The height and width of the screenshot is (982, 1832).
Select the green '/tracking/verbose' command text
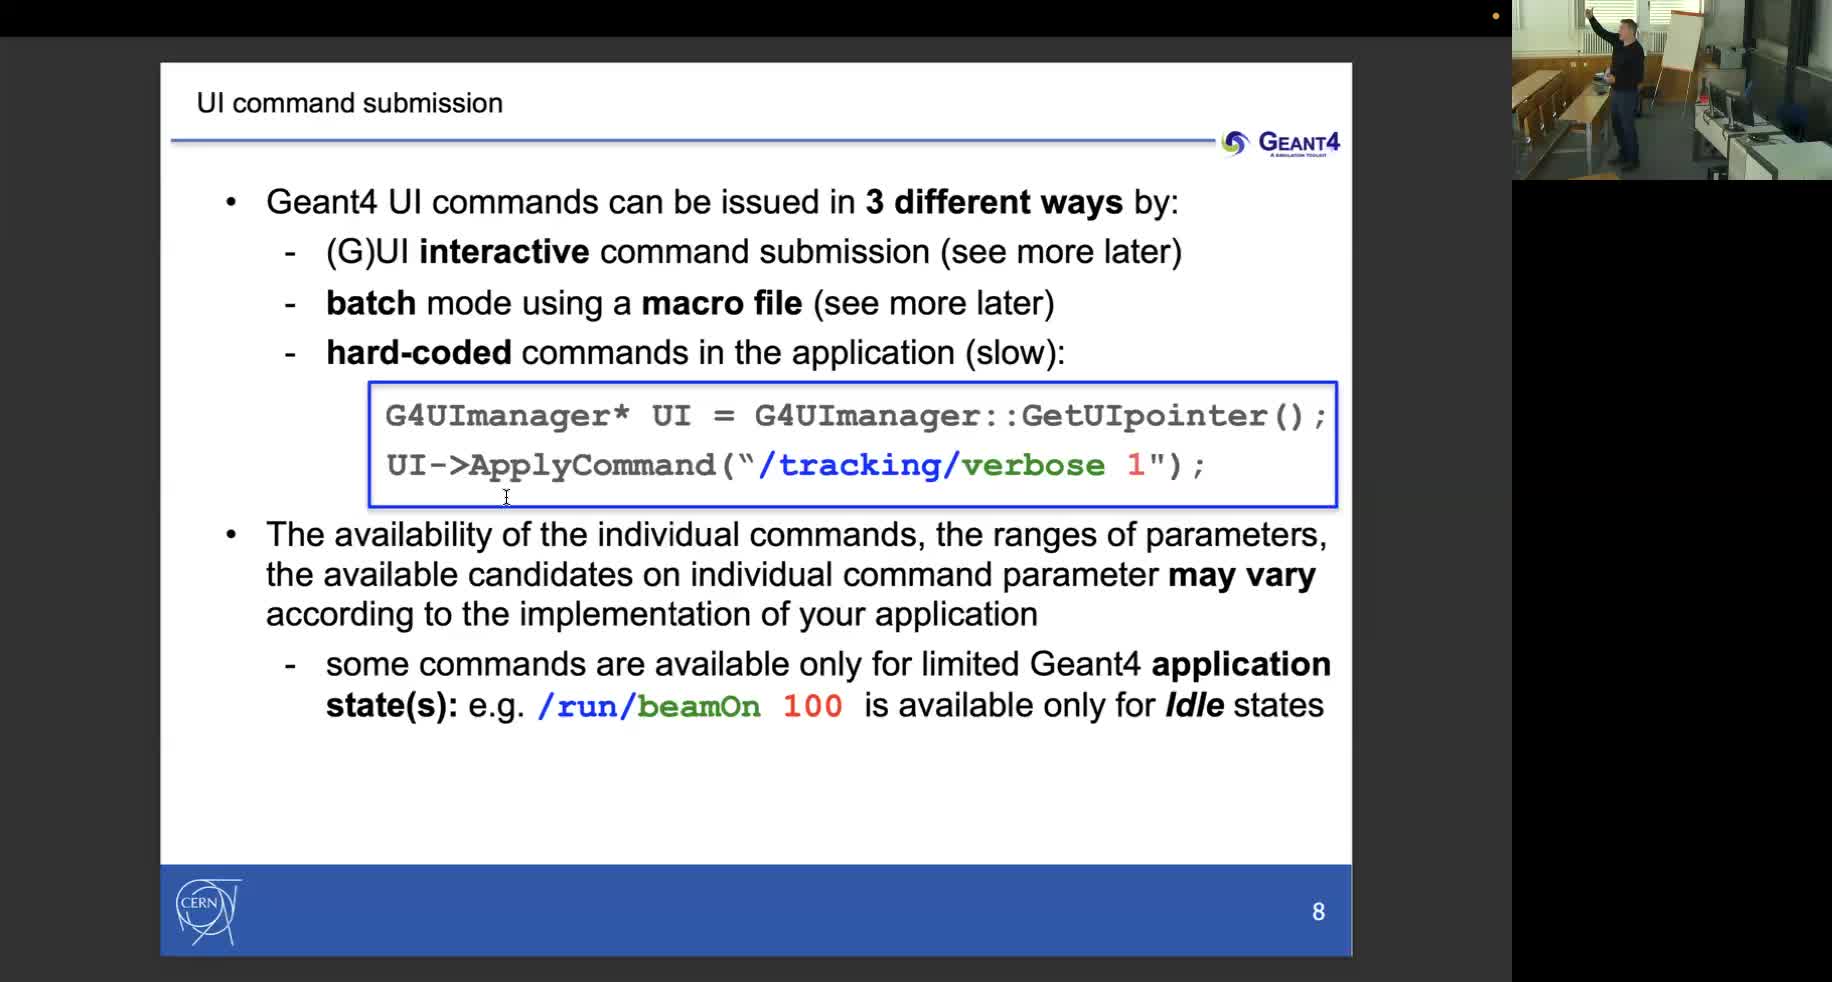[x=930, y=464]
